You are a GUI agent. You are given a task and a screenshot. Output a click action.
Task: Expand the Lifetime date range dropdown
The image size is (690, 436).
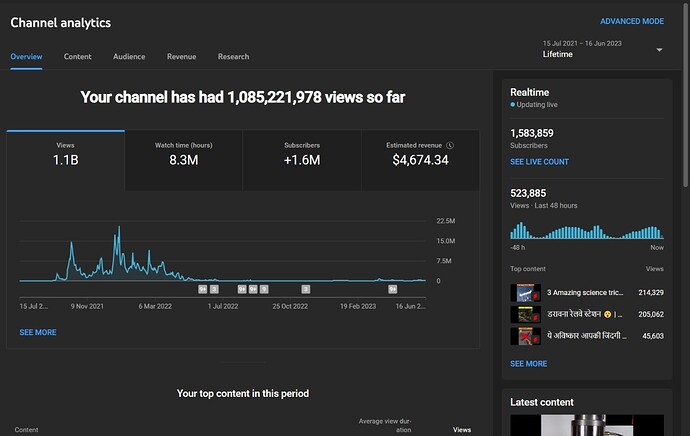(x=659, y=50)
